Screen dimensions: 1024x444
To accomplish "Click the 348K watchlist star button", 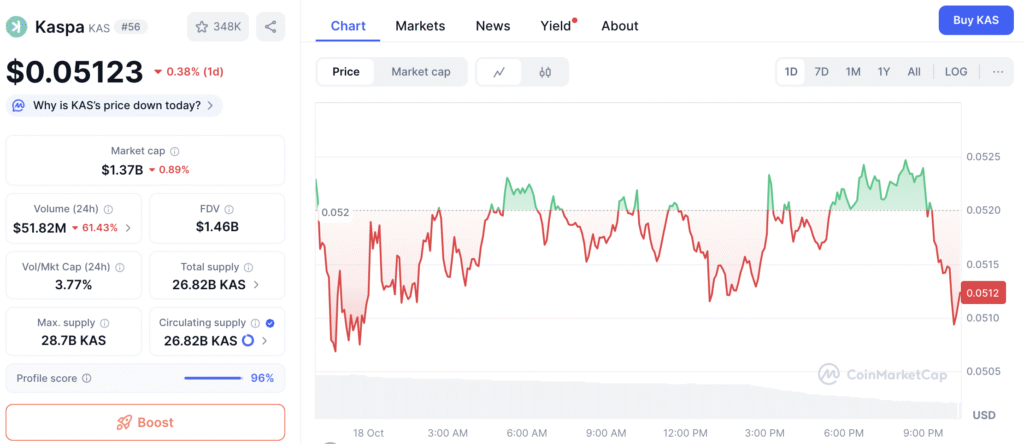I will tap(219, 26).
